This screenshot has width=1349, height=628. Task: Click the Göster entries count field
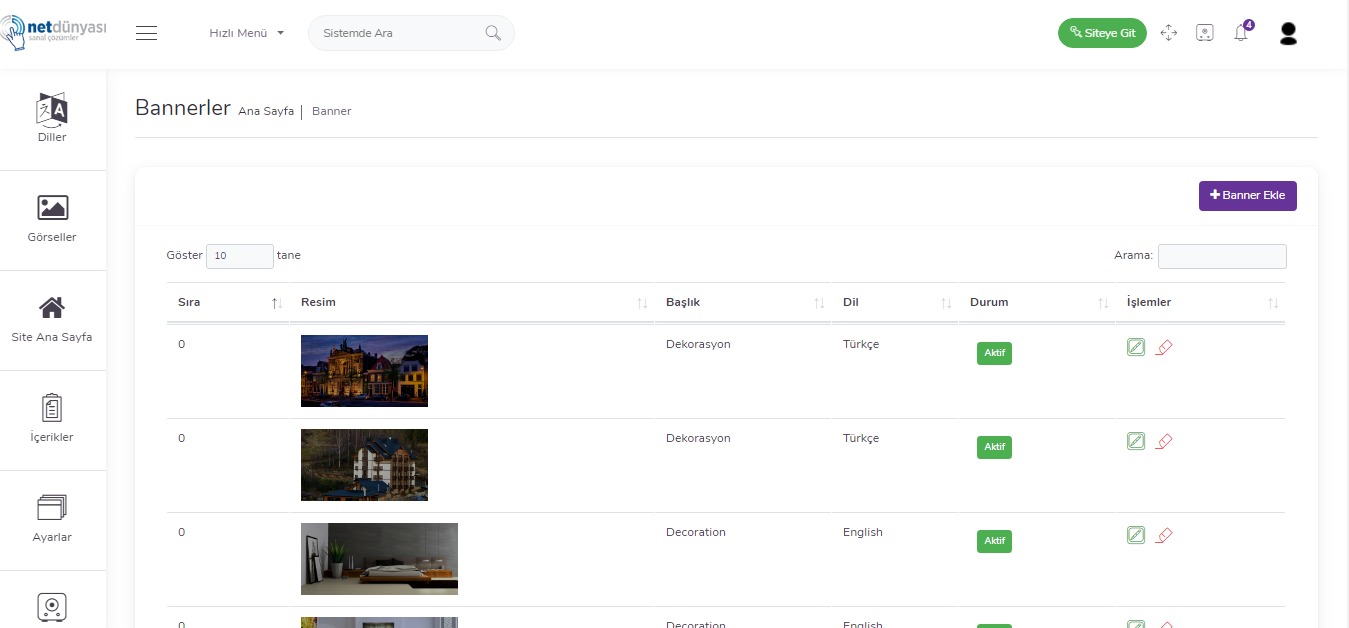click(x=240, y=256)
